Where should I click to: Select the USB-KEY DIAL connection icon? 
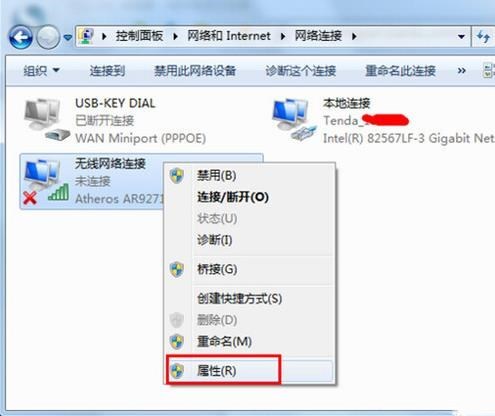(46, 120)
